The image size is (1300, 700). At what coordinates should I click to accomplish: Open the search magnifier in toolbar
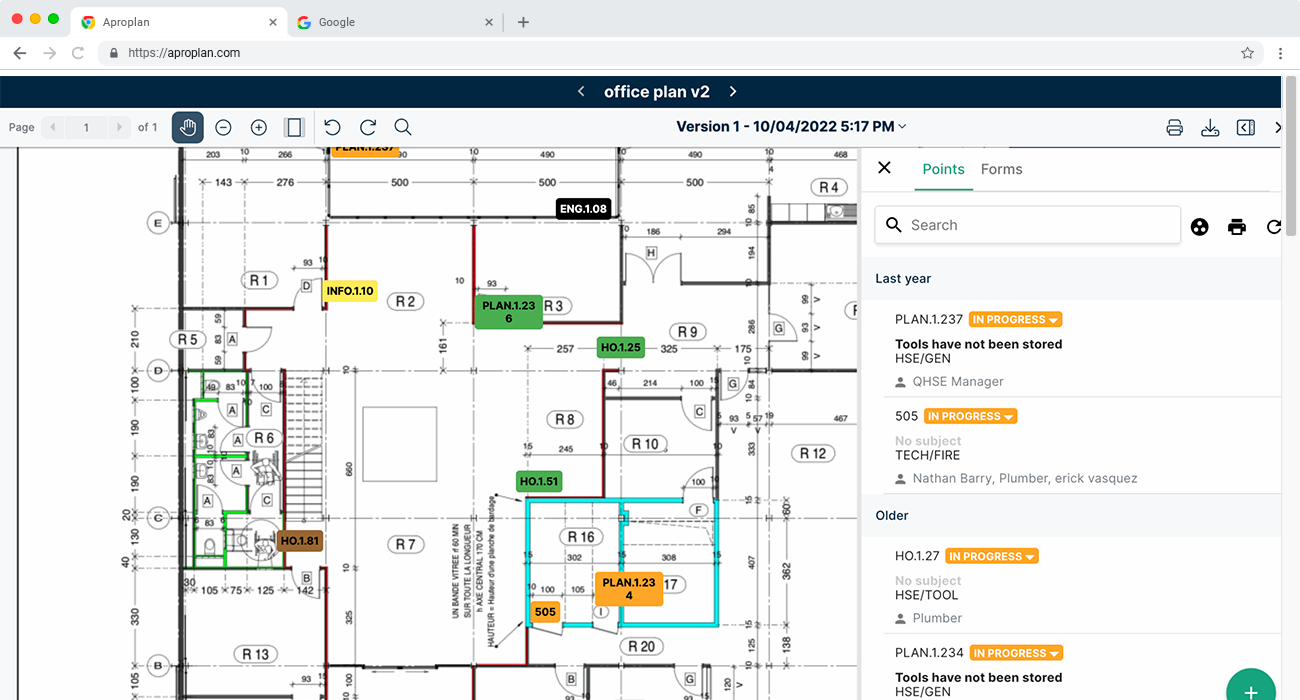(x=403, y=127)
